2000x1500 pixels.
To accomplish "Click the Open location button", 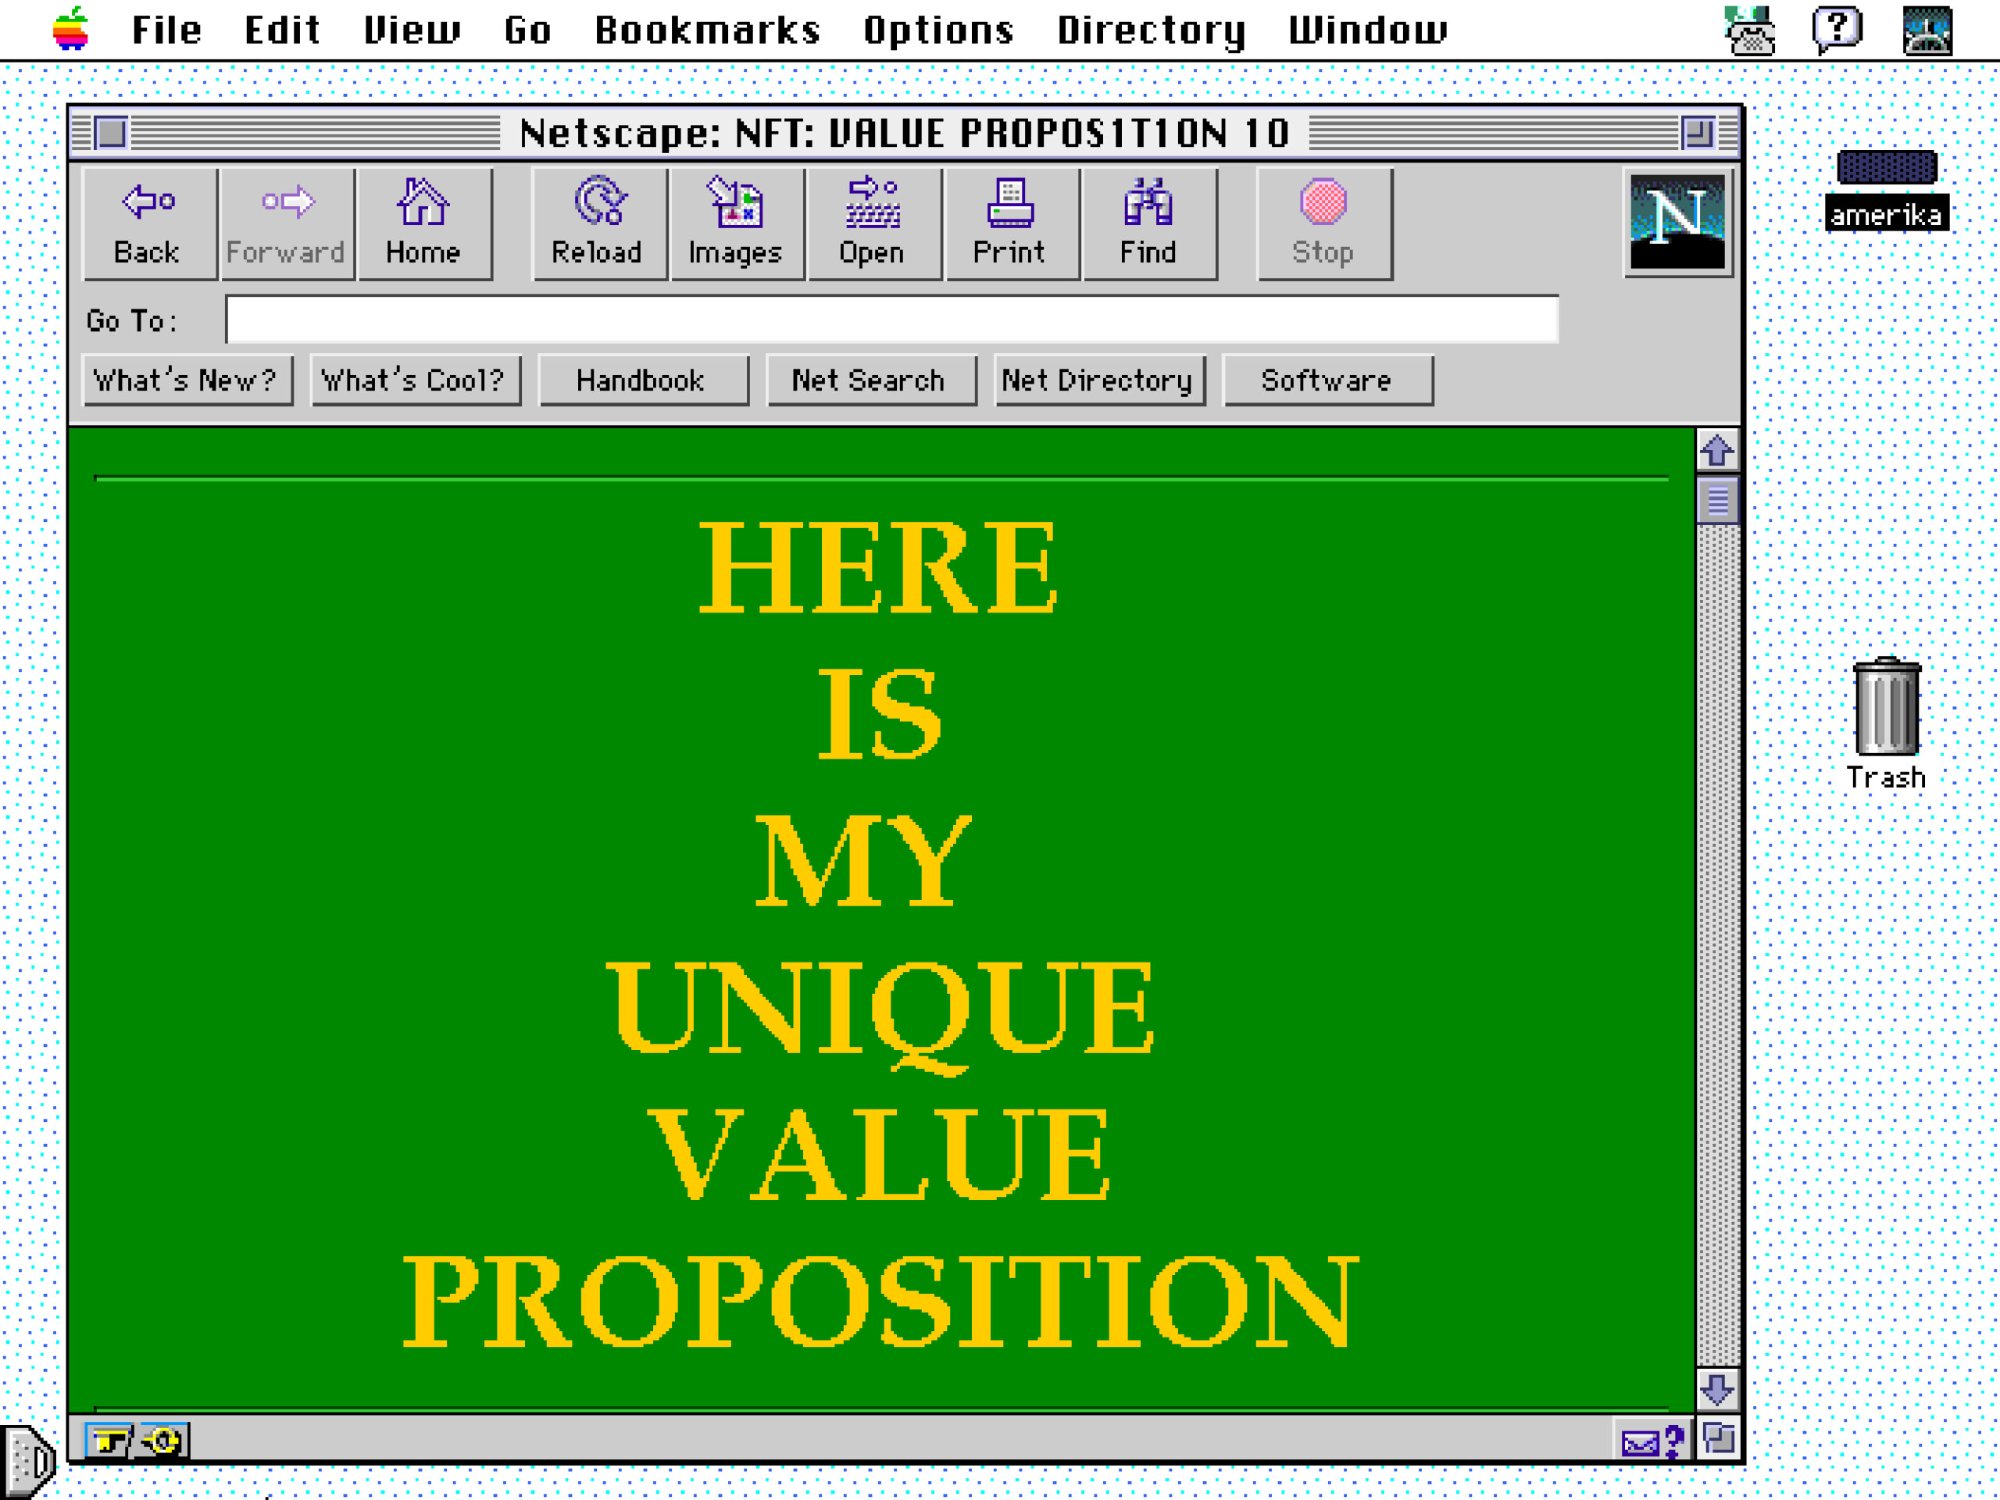I will pos(873,224).
